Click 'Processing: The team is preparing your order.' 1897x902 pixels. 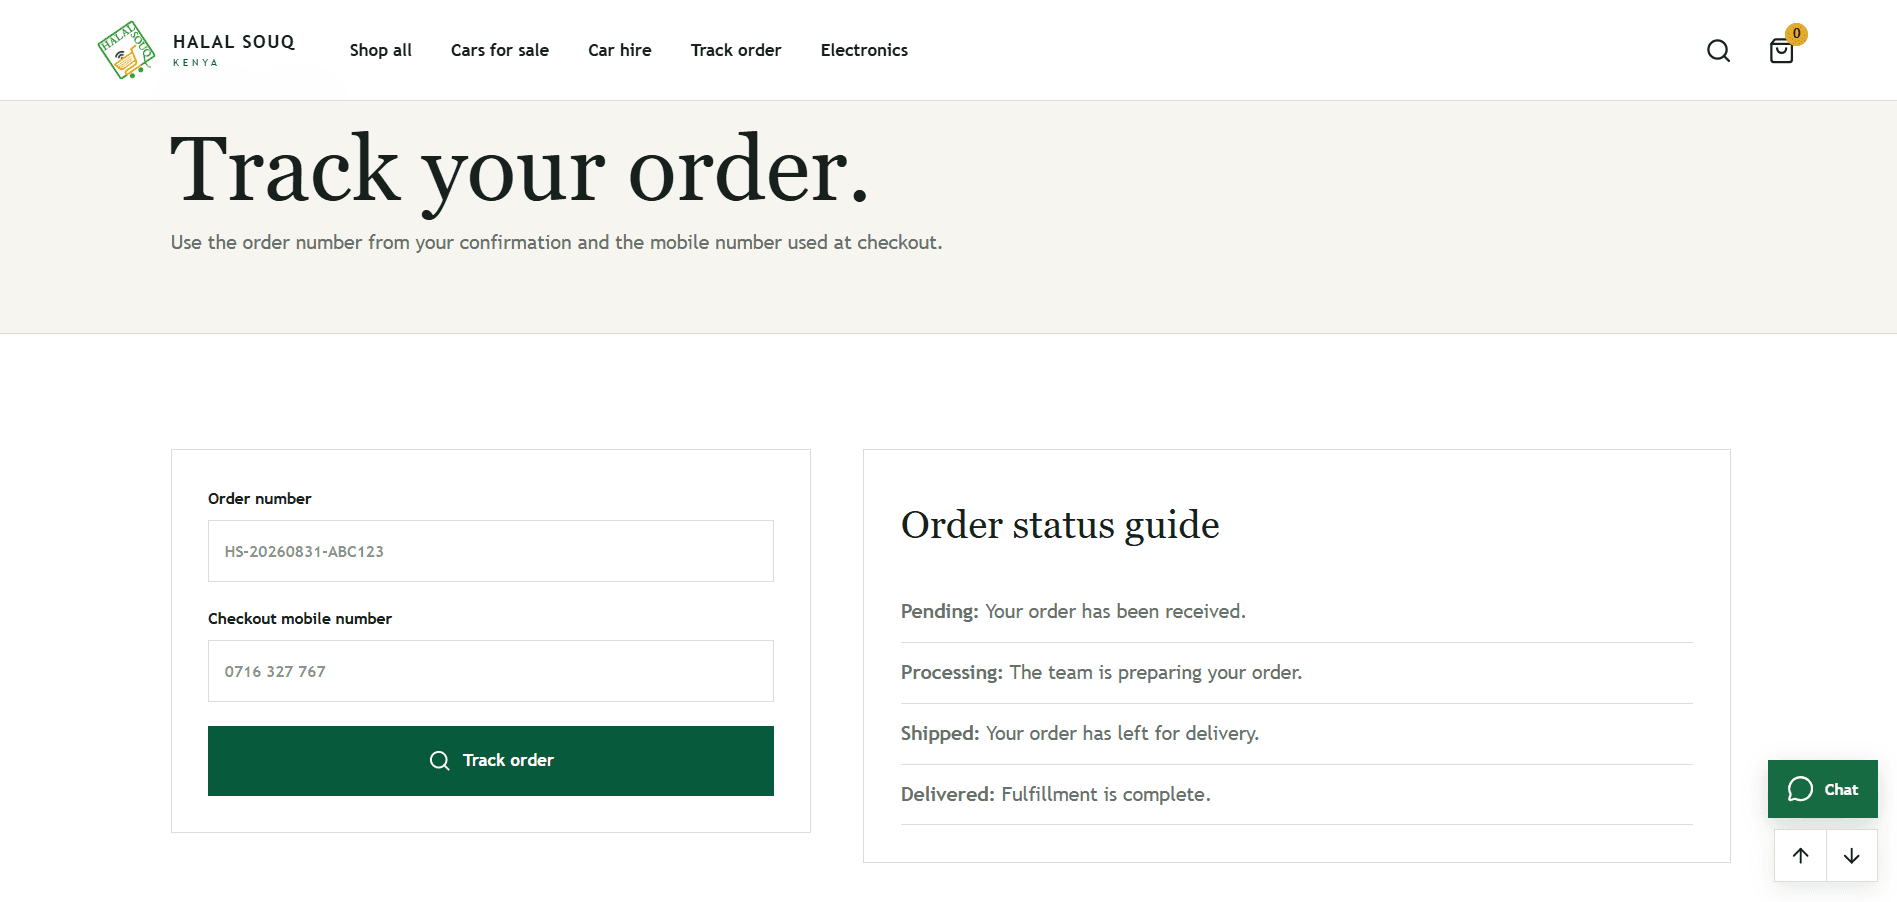[x=1101, y=672]
